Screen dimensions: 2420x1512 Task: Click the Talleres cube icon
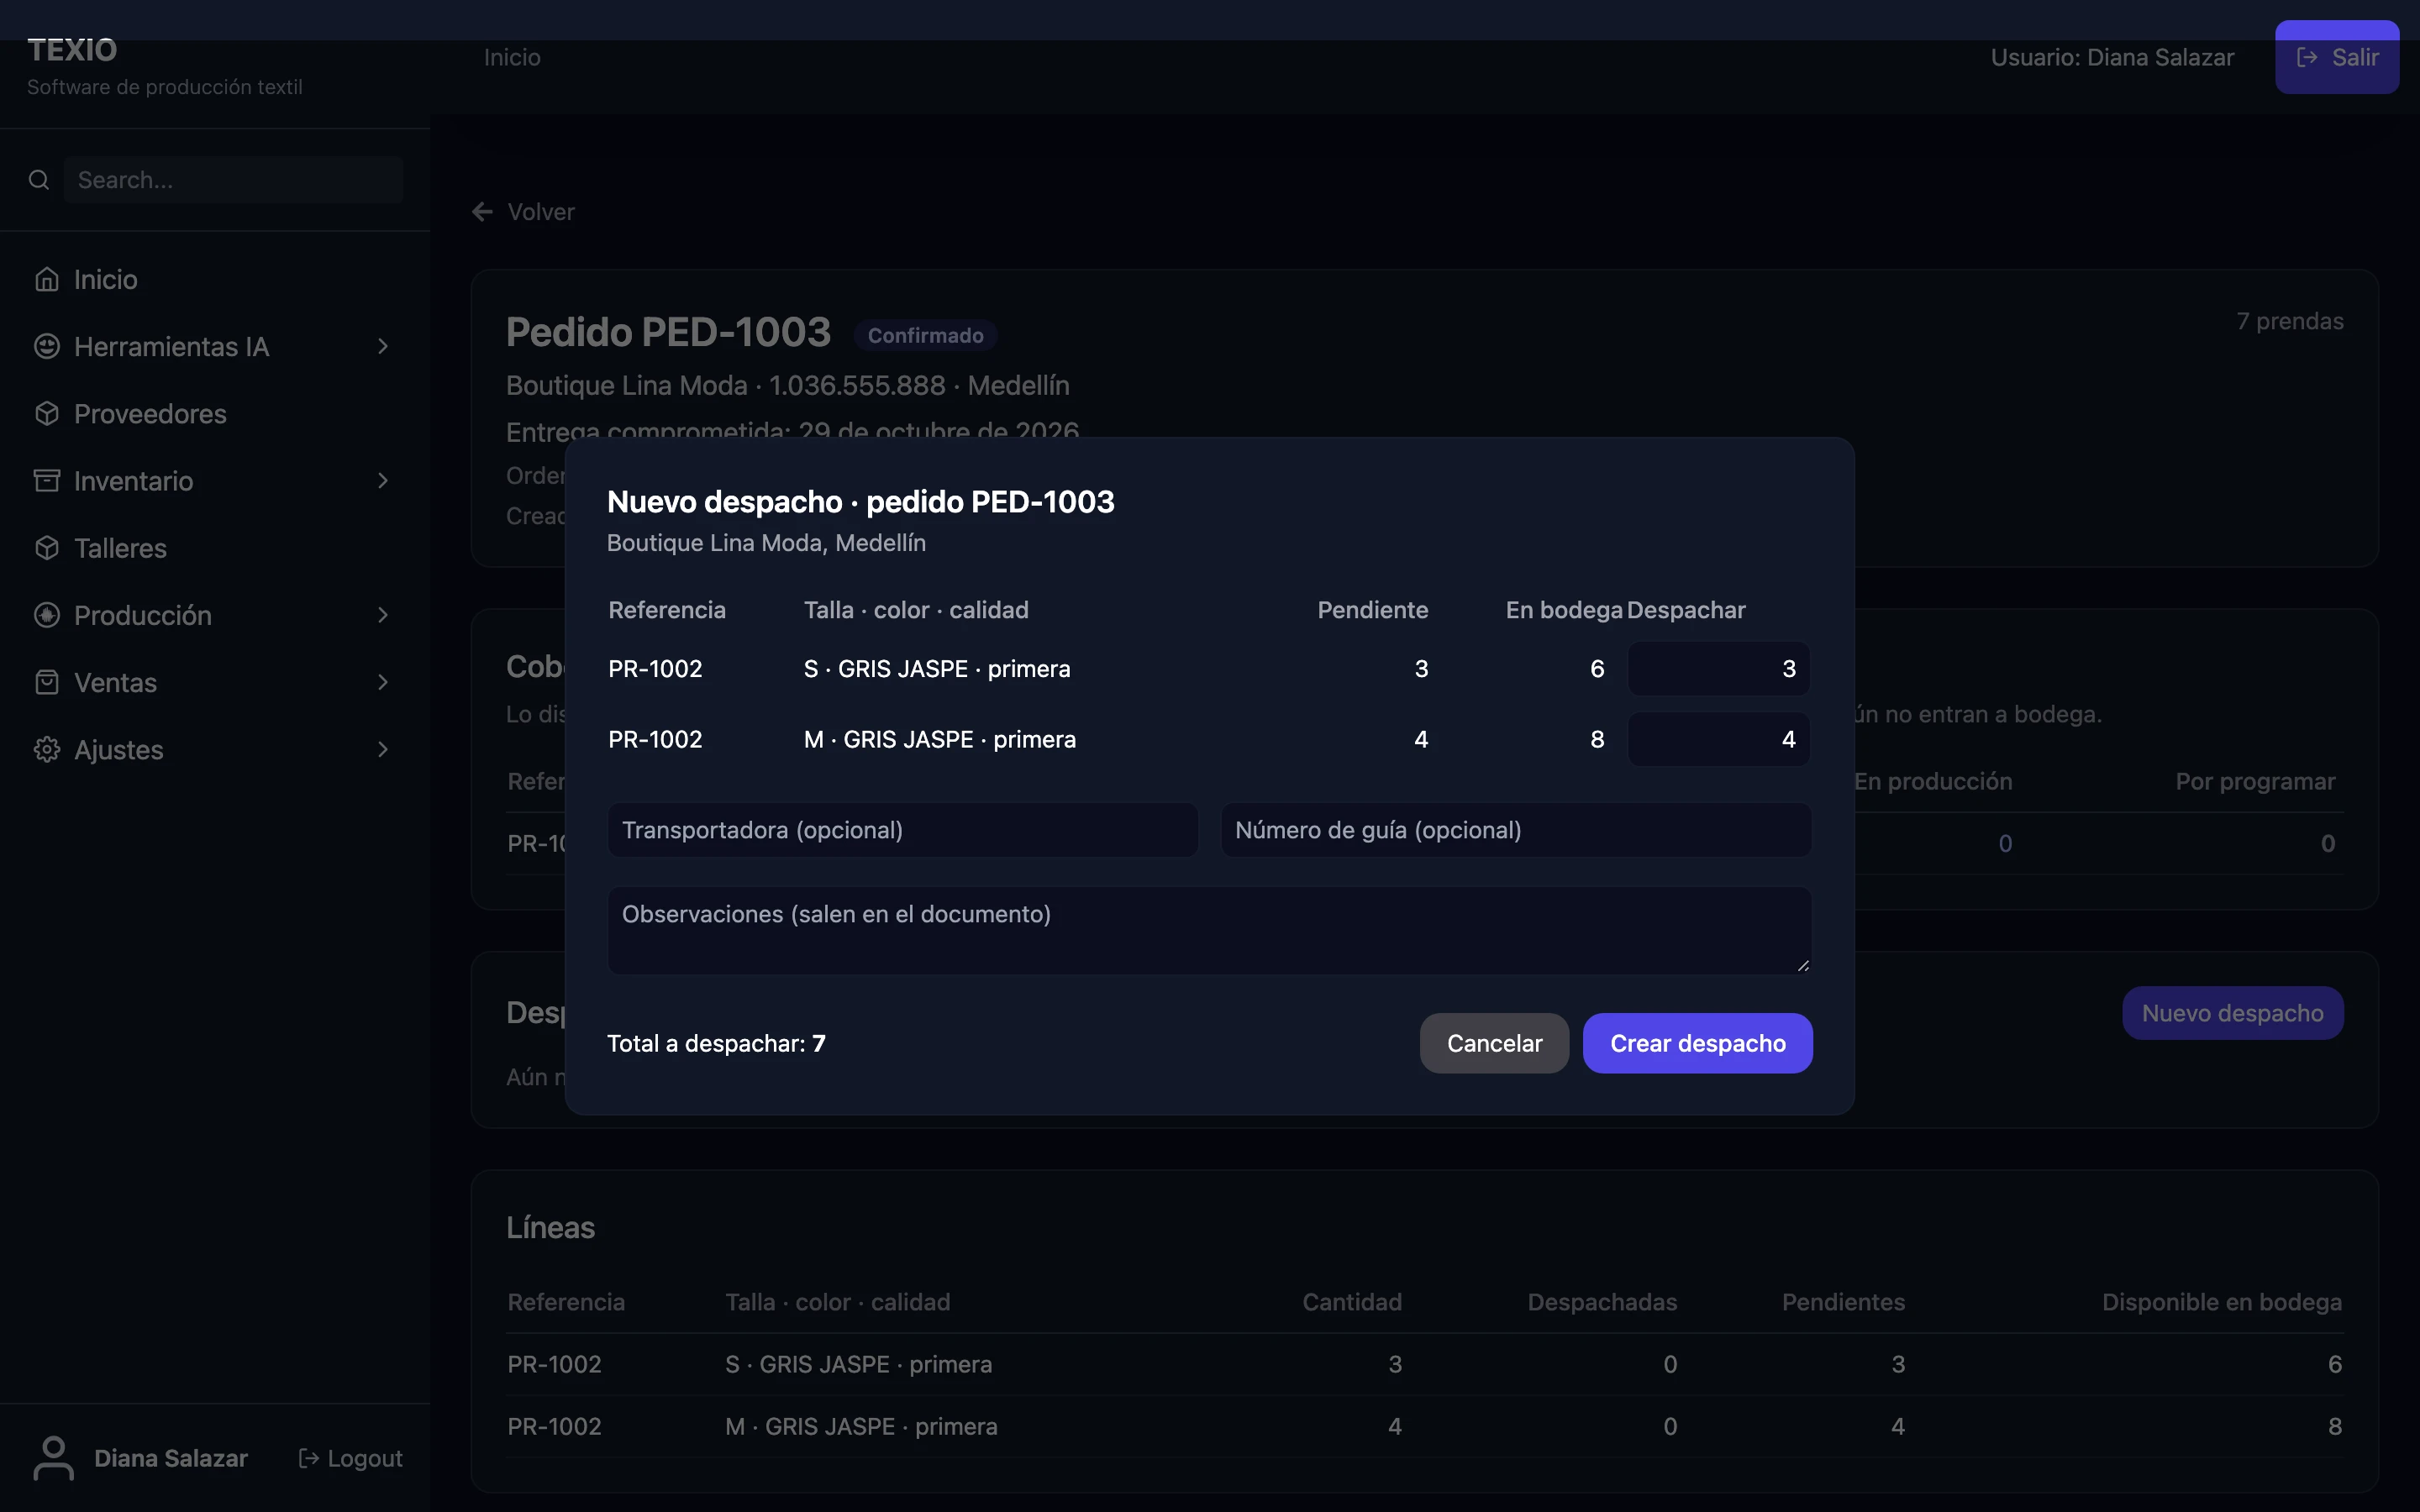click(47, 548)
